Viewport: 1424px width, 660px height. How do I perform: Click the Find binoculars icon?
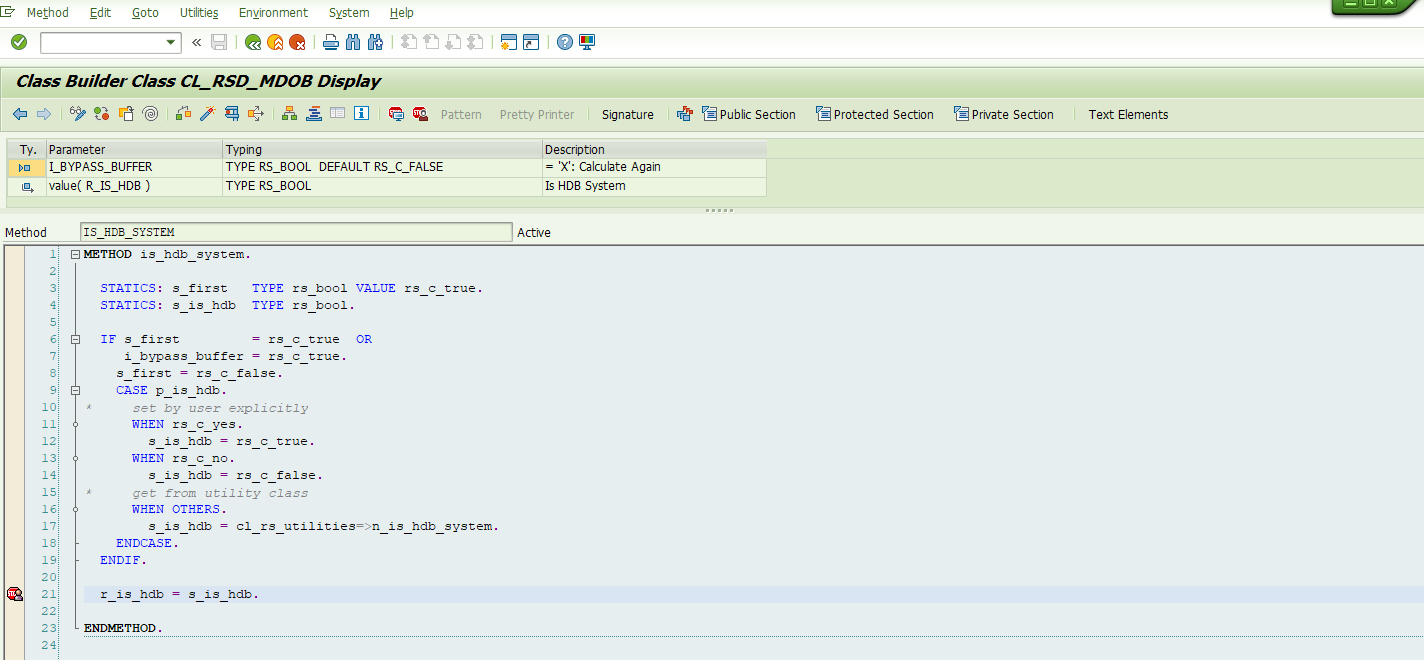pos(353,42)
